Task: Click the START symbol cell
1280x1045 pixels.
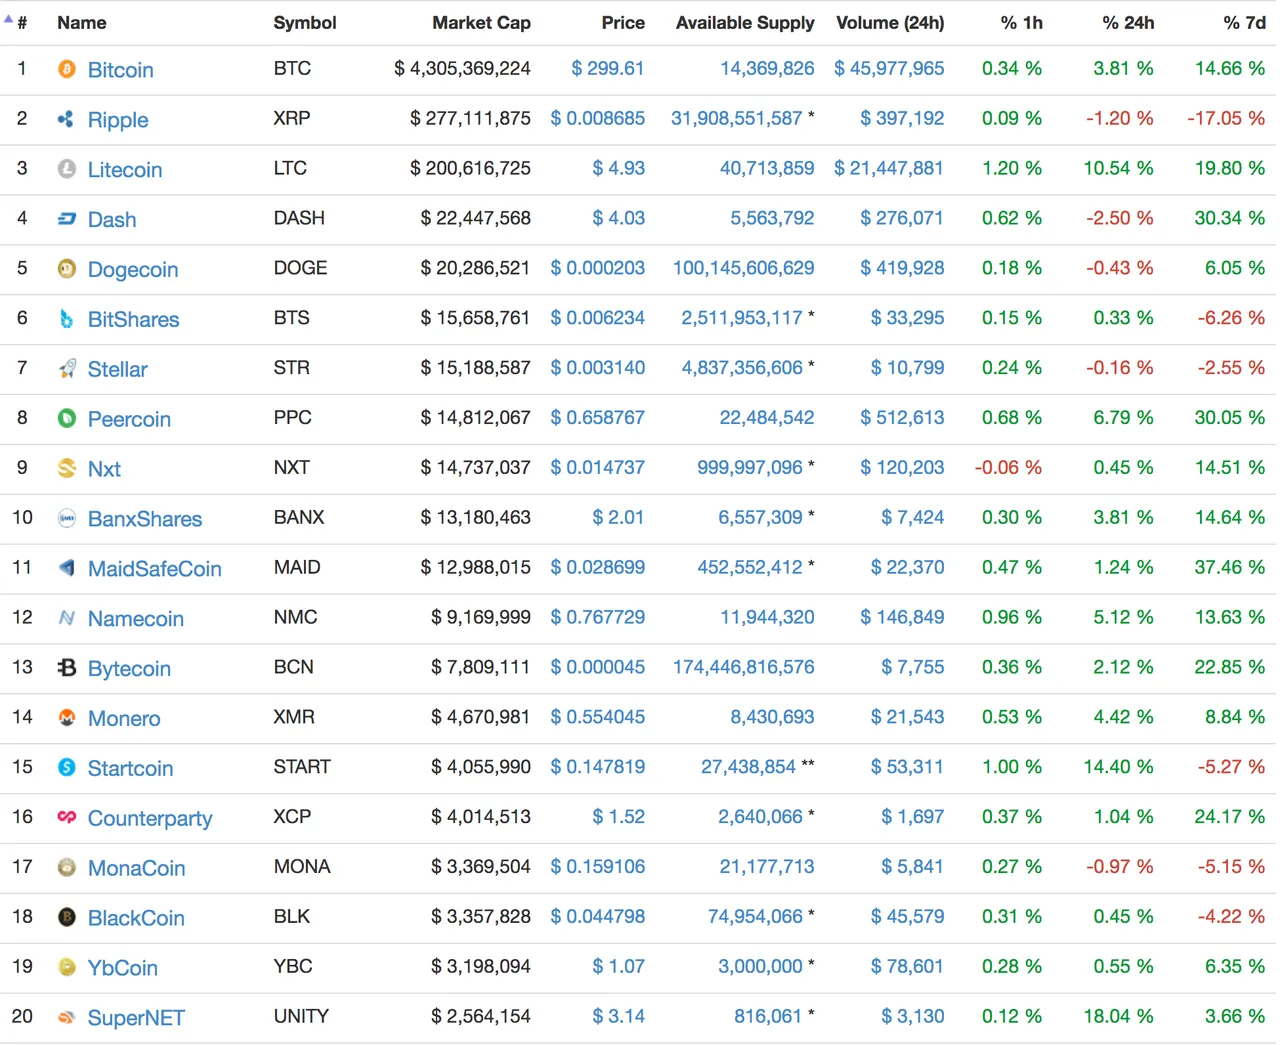Action: coord(302,767)
